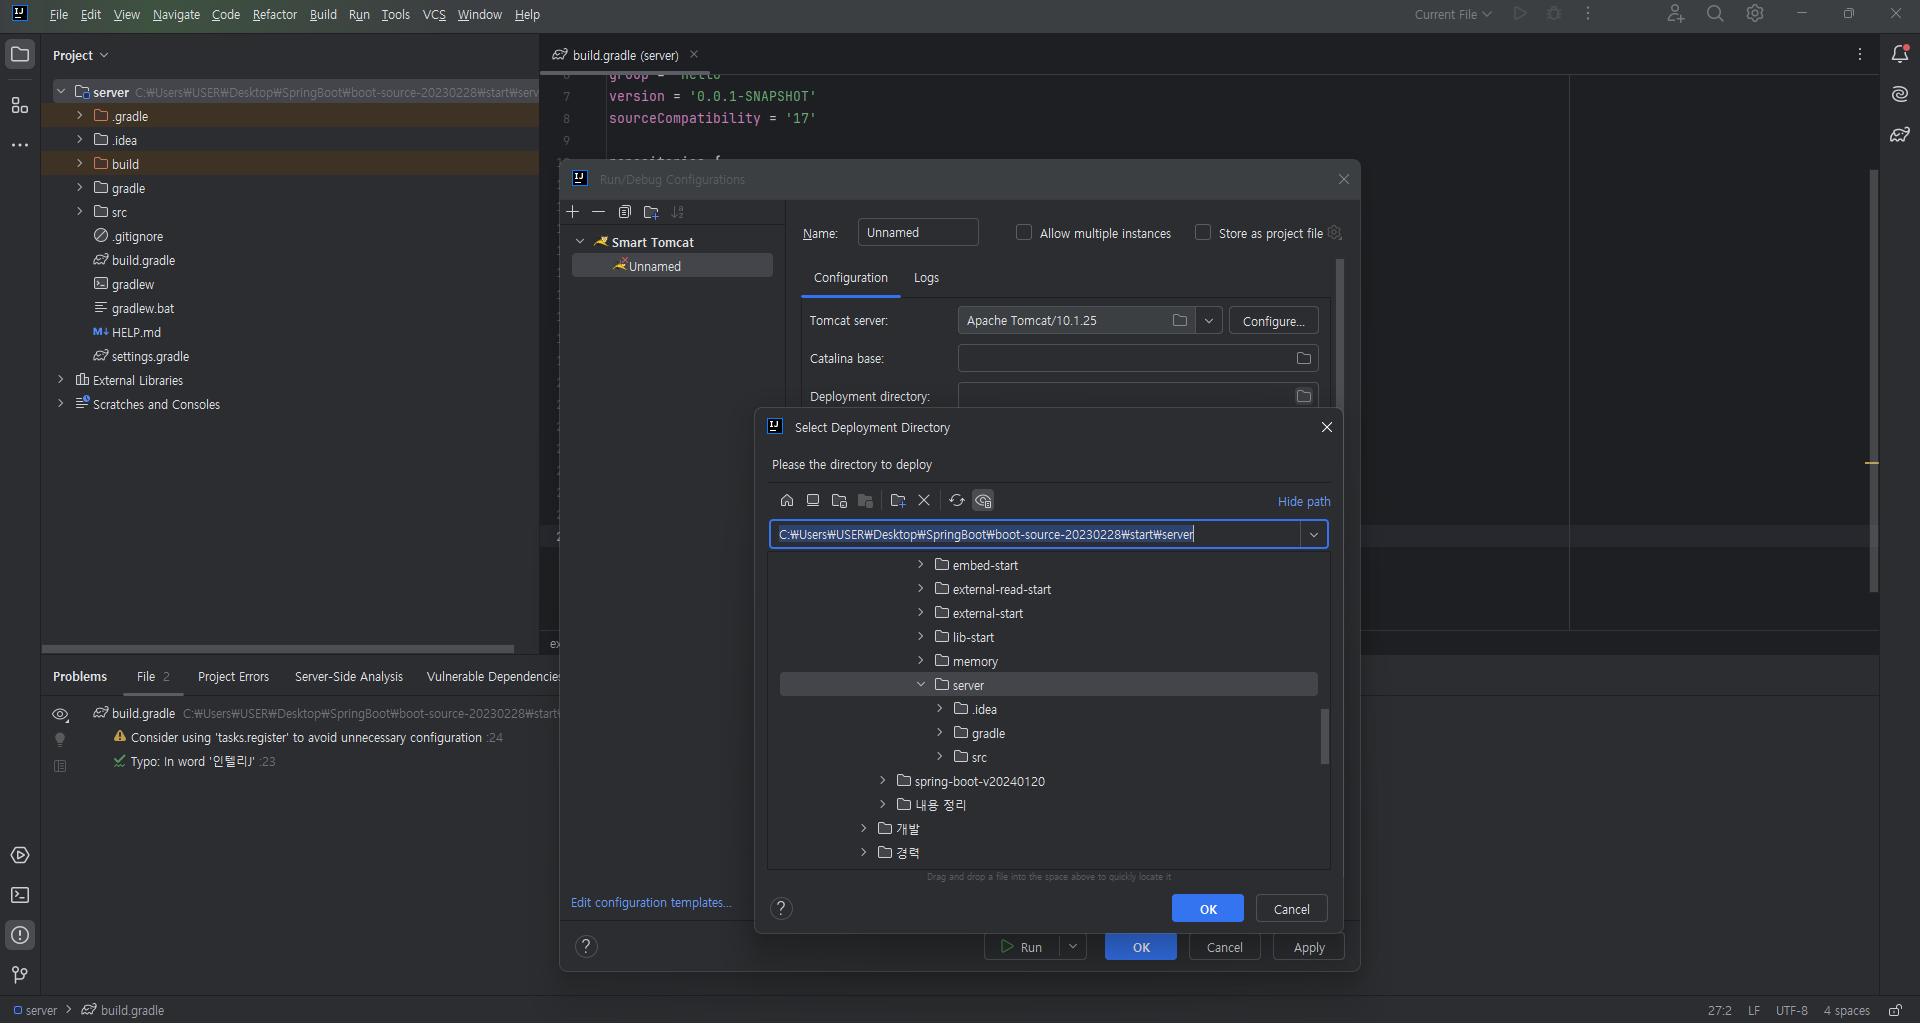
Task: Open Current File run configuration dropdown
Action: tap(1453, 14)
